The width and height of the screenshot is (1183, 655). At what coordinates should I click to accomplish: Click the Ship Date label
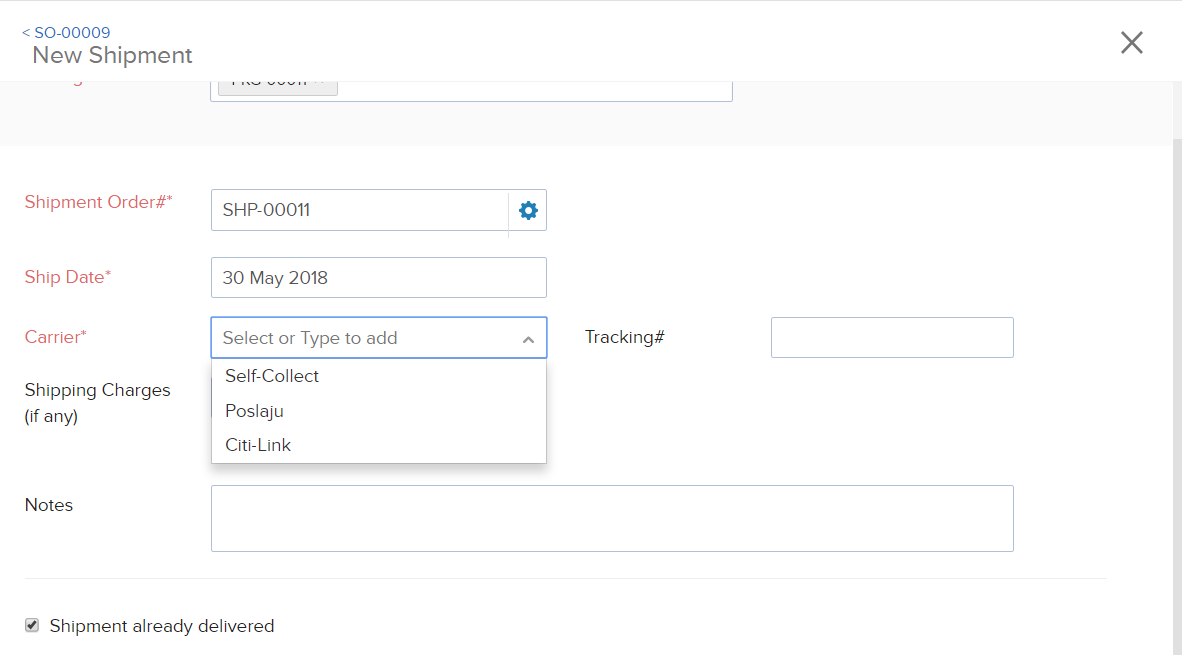[x=67, y=277]
